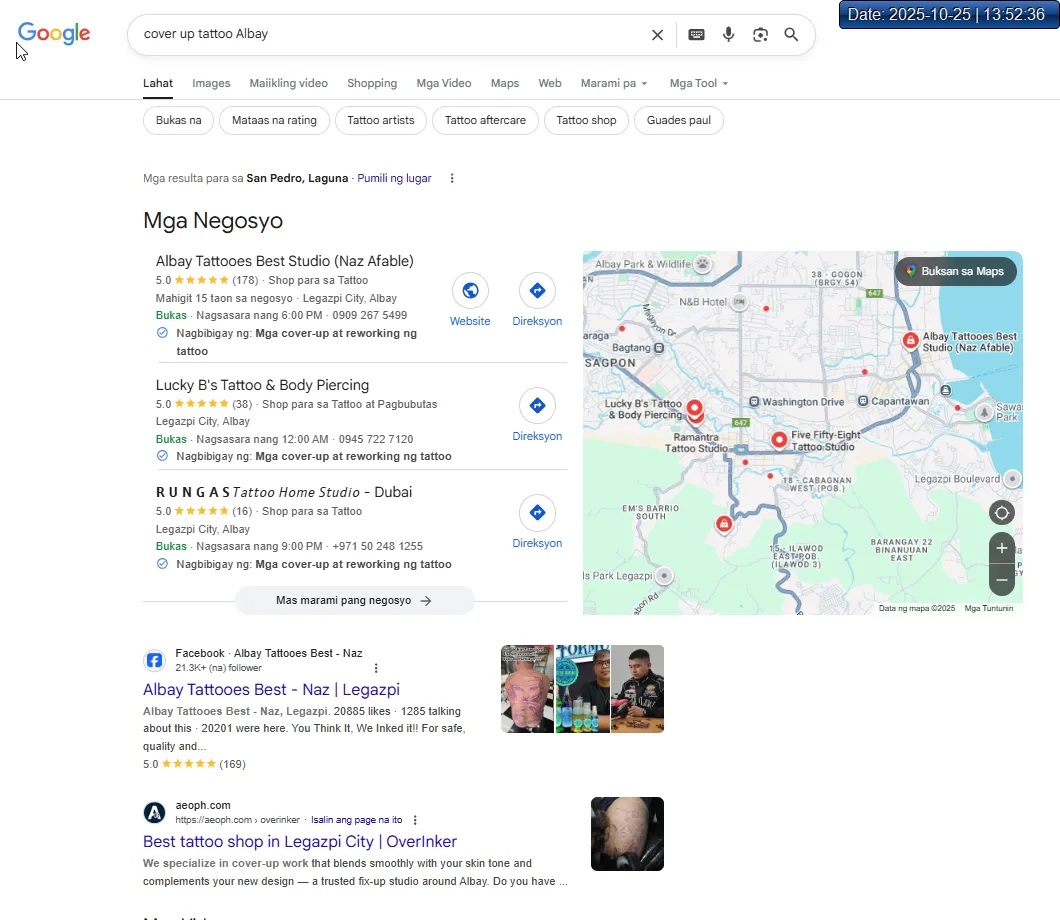
Task: Toggle the 'Bukas na' filter chip
Action: pos(178,121)
